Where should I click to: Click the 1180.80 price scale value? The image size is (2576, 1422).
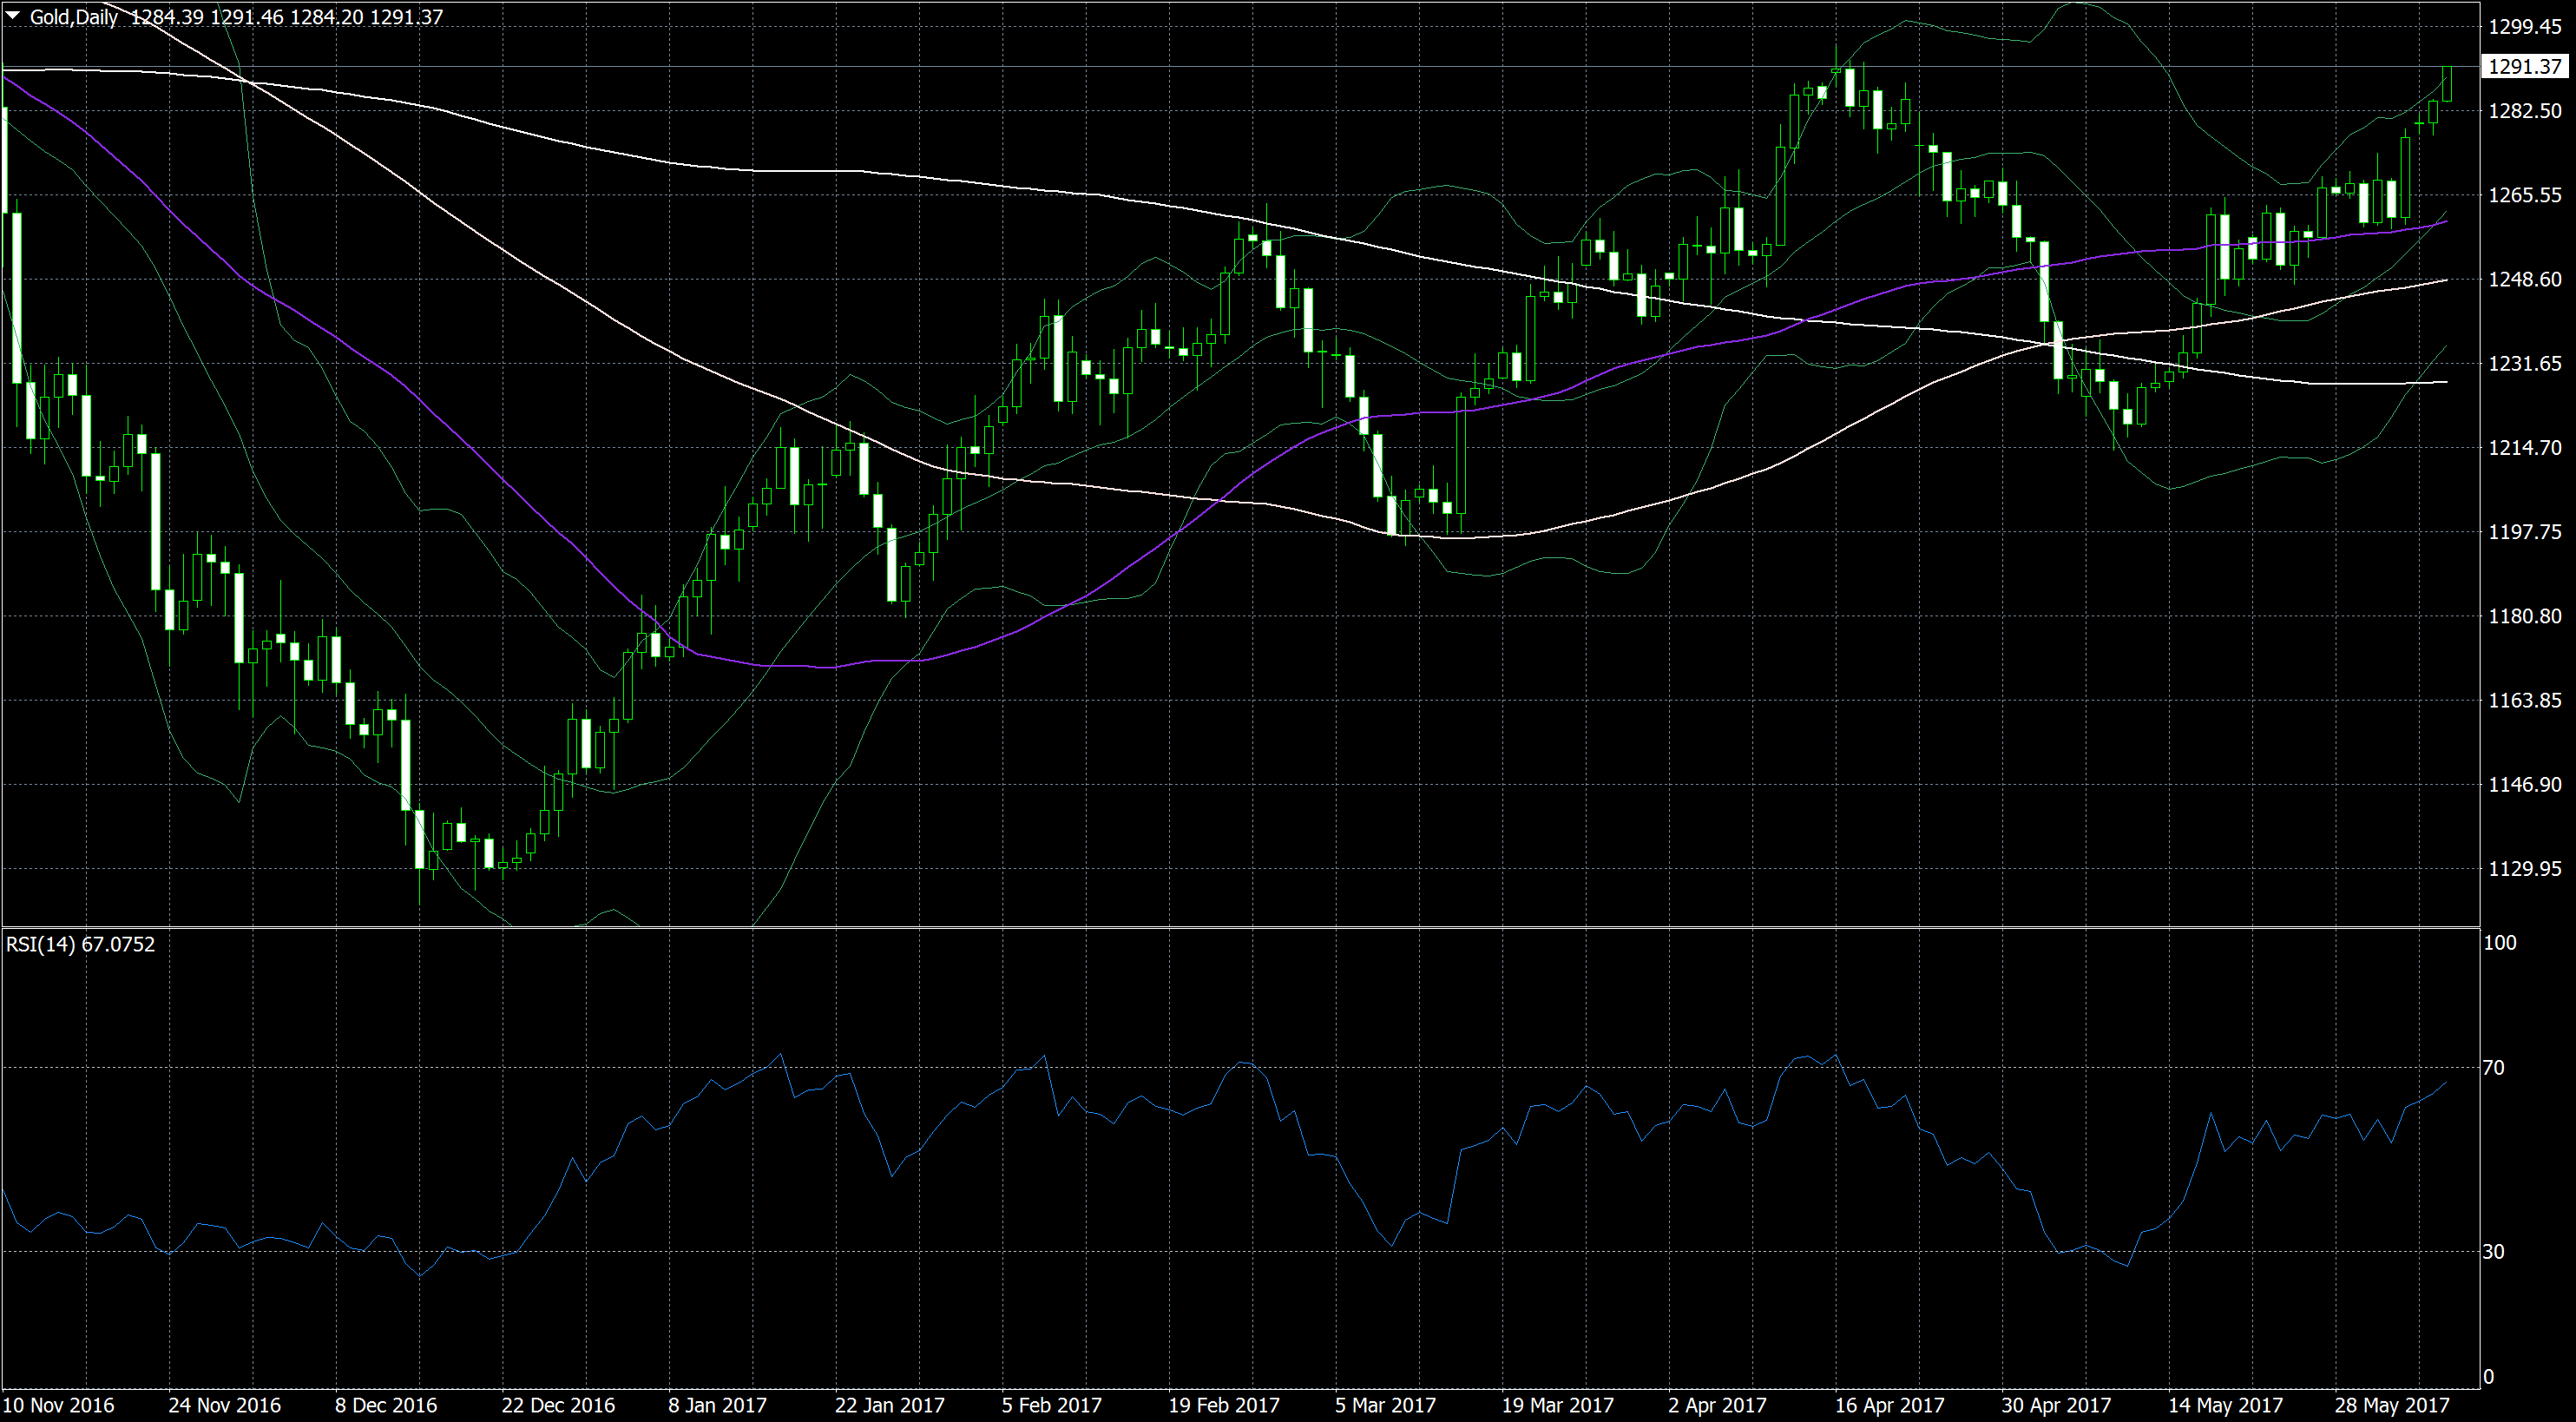[2525, 616]
